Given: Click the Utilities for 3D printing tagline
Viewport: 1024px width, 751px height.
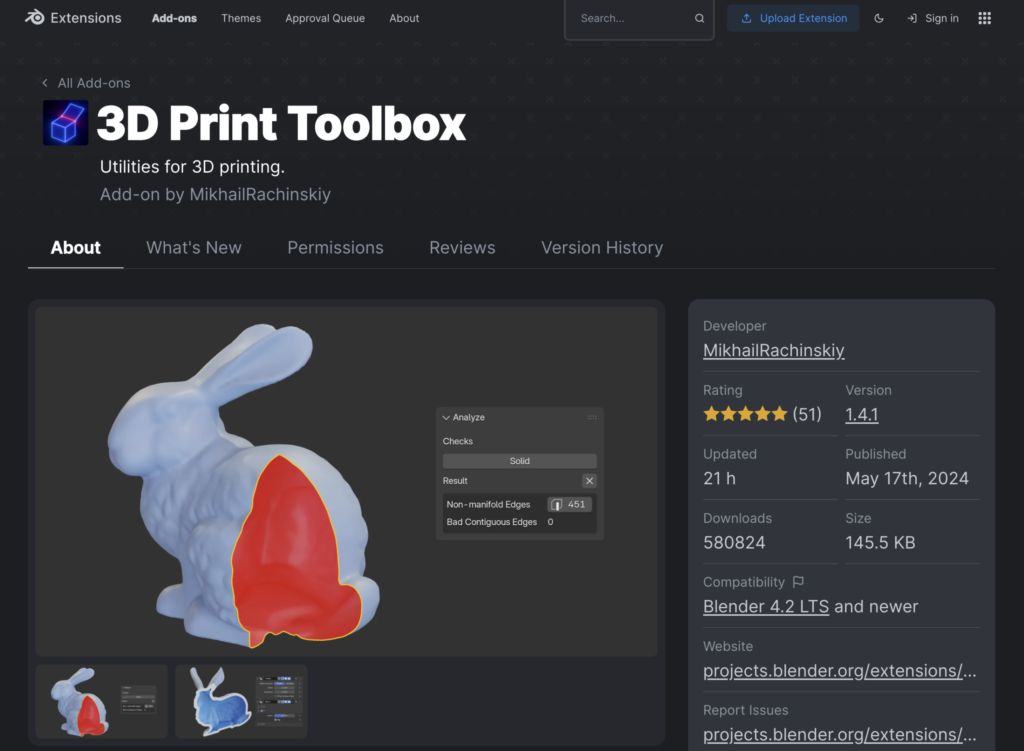Looking at the screenshot, I should 192,167.
